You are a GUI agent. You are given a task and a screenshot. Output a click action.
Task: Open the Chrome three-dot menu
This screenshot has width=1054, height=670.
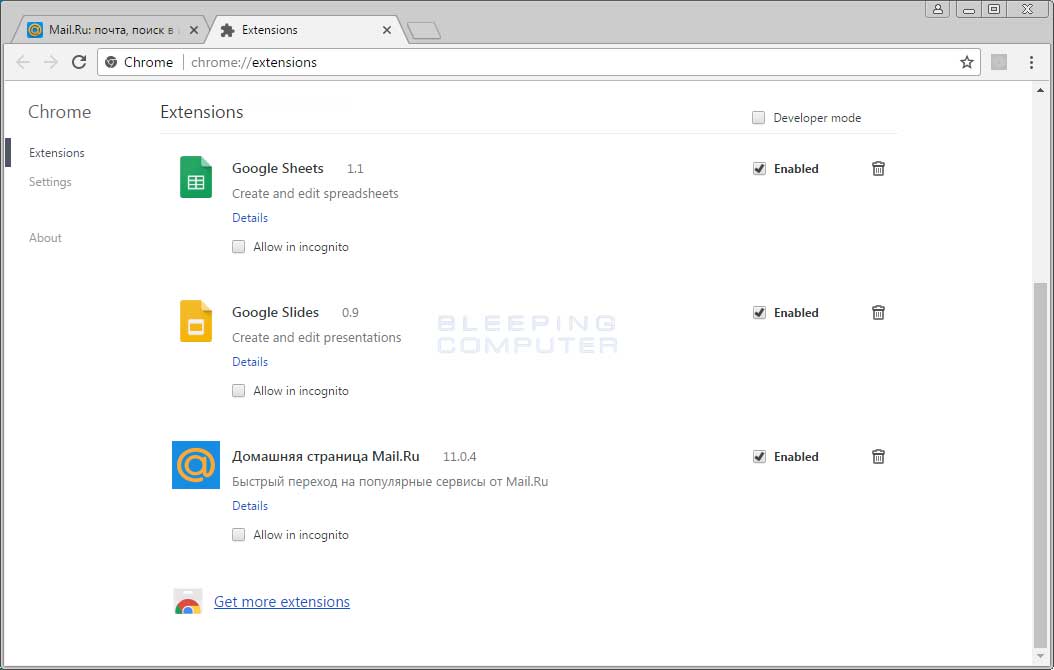(1032, 61)
